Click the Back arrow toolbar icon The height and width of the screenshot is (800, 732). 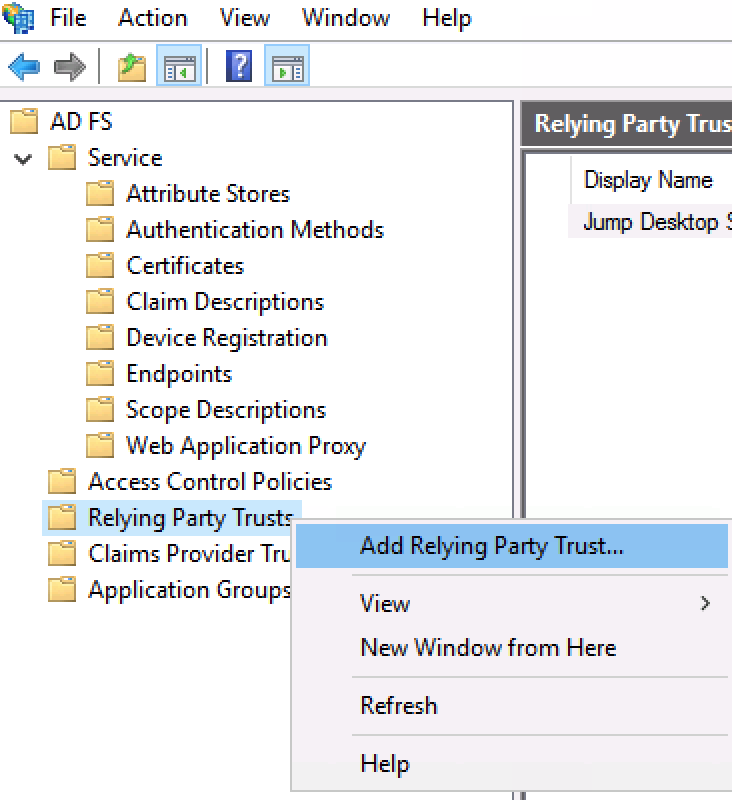click(24, 66)
